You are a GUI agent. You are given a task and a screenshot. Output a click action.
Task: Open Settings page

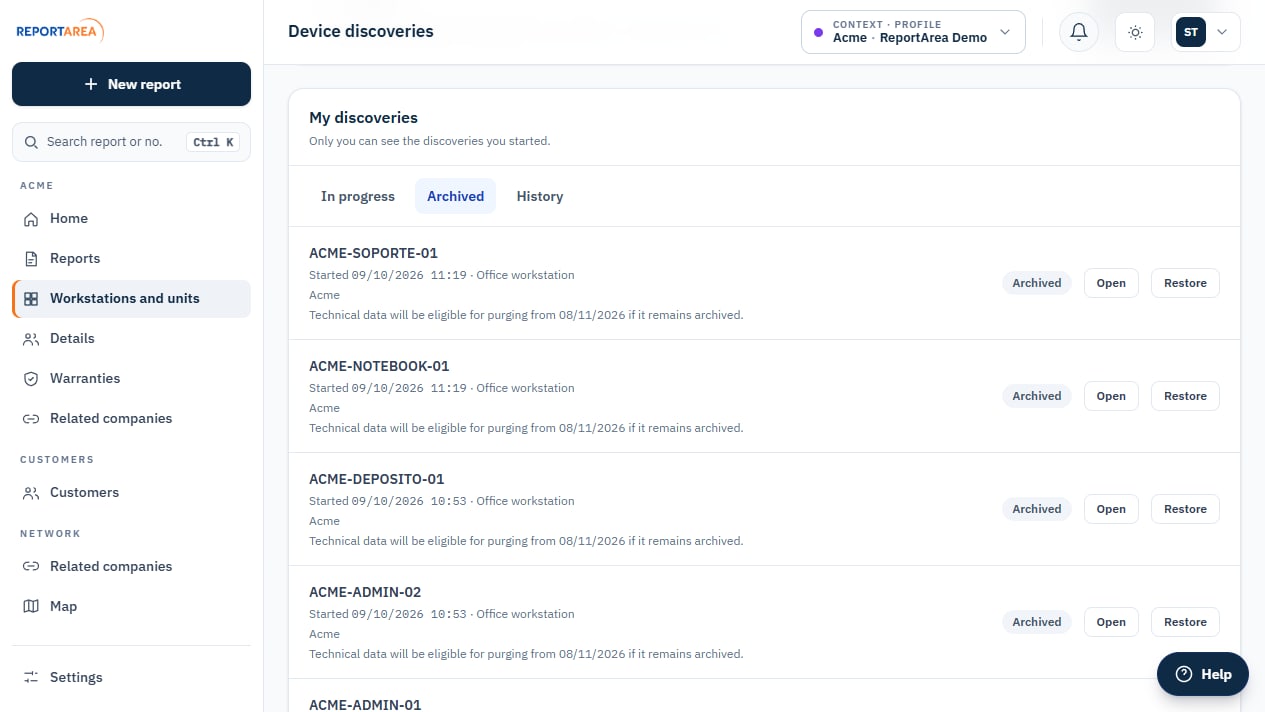point(131,677)
